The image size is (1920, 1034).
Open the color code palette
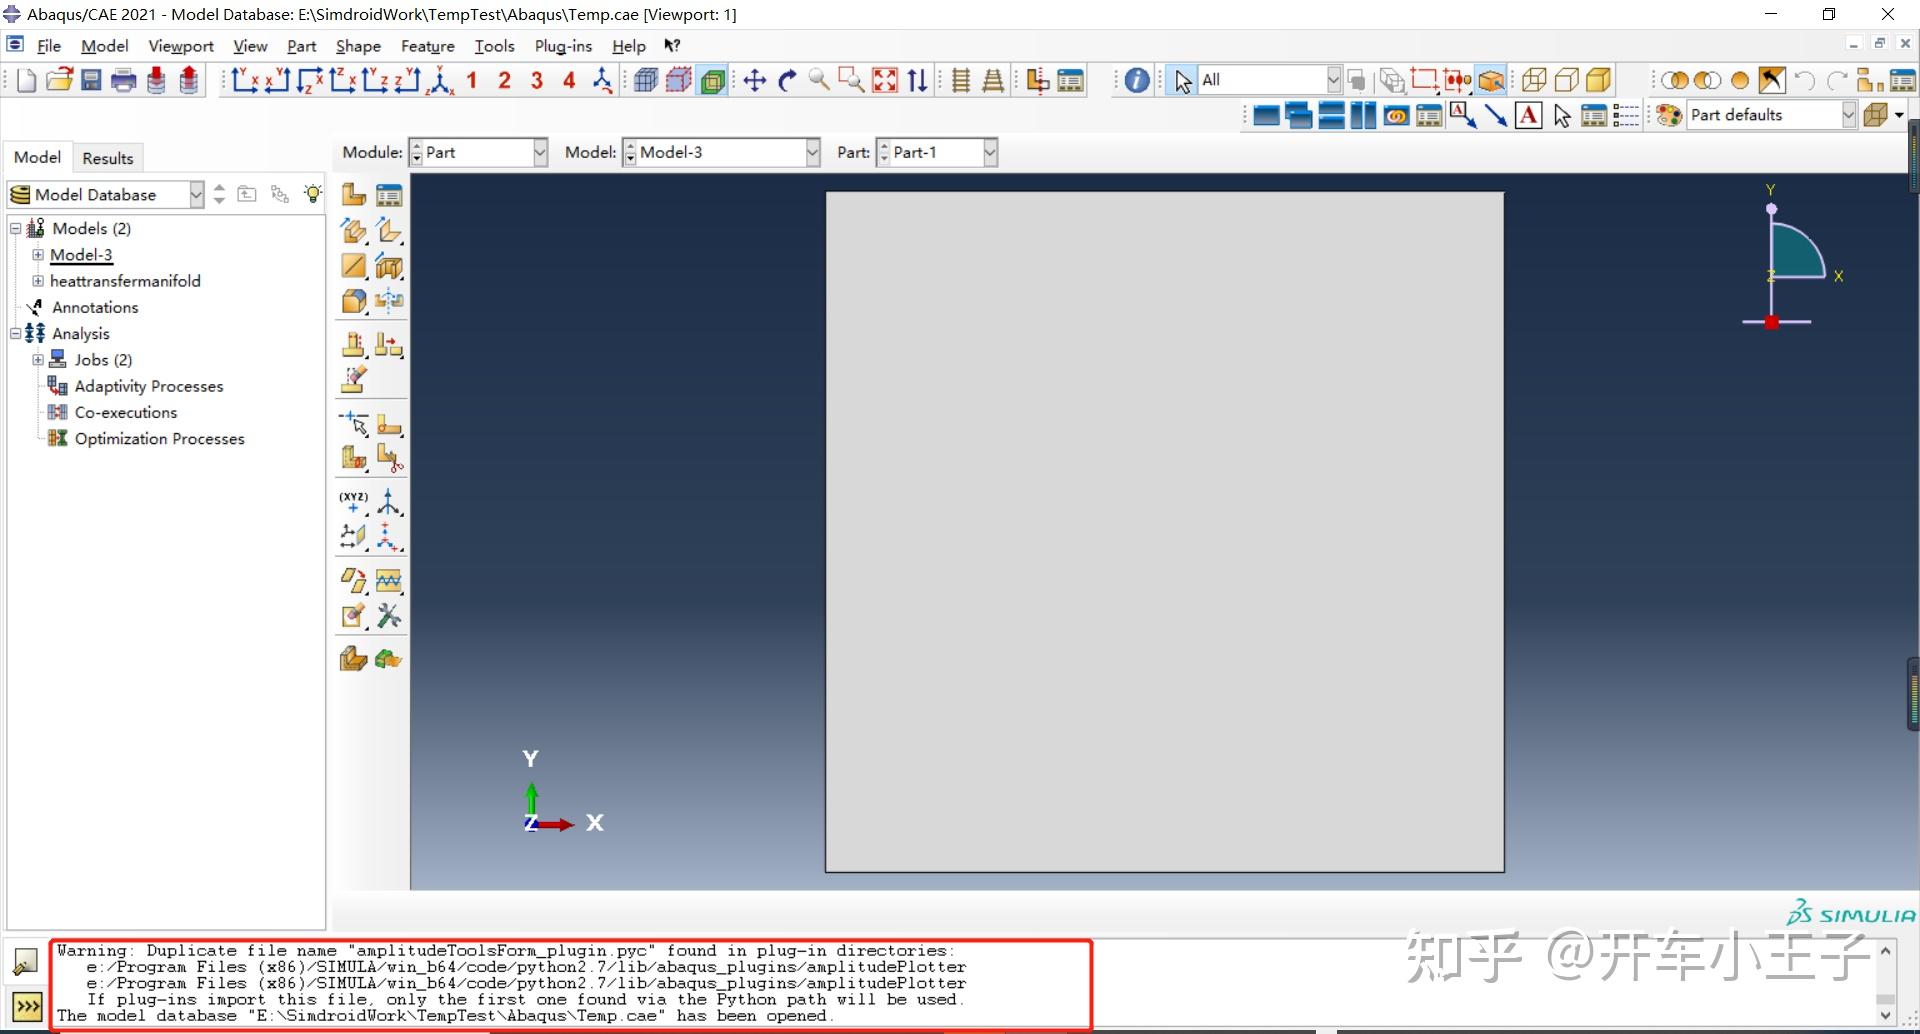(1667, 115)
